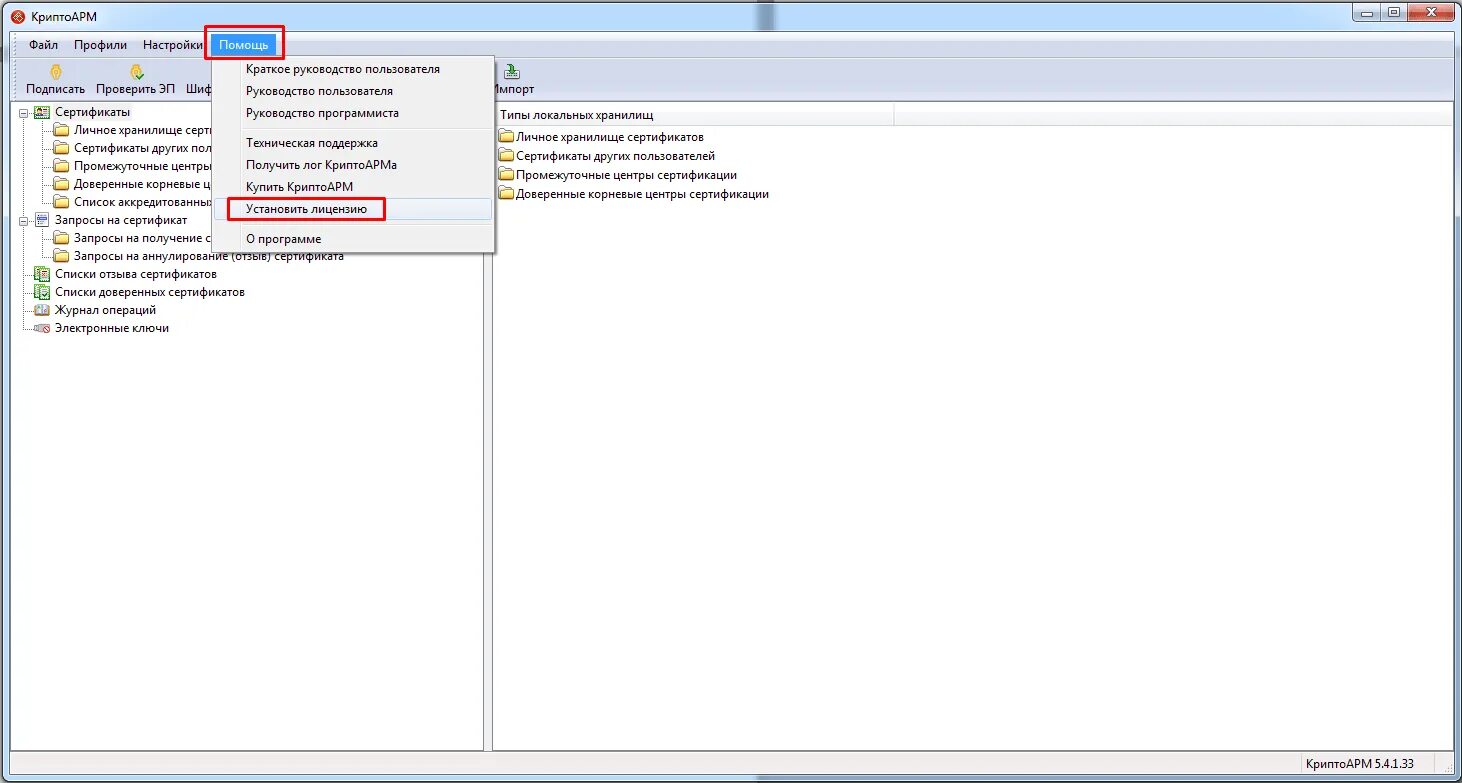Select Промежуточные центры сертификации in right list
Screen dimensions: 1462x783
(x=627, y=175)
